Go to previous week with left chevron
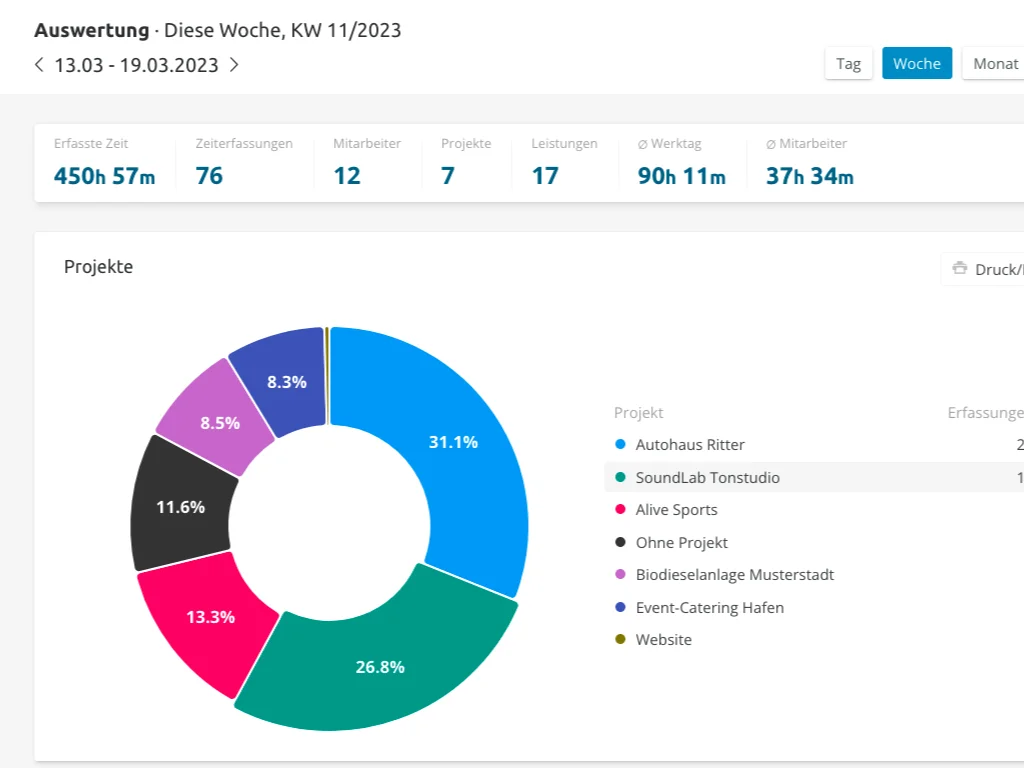Screen dimensions: 1024x768 coord(39,65)
